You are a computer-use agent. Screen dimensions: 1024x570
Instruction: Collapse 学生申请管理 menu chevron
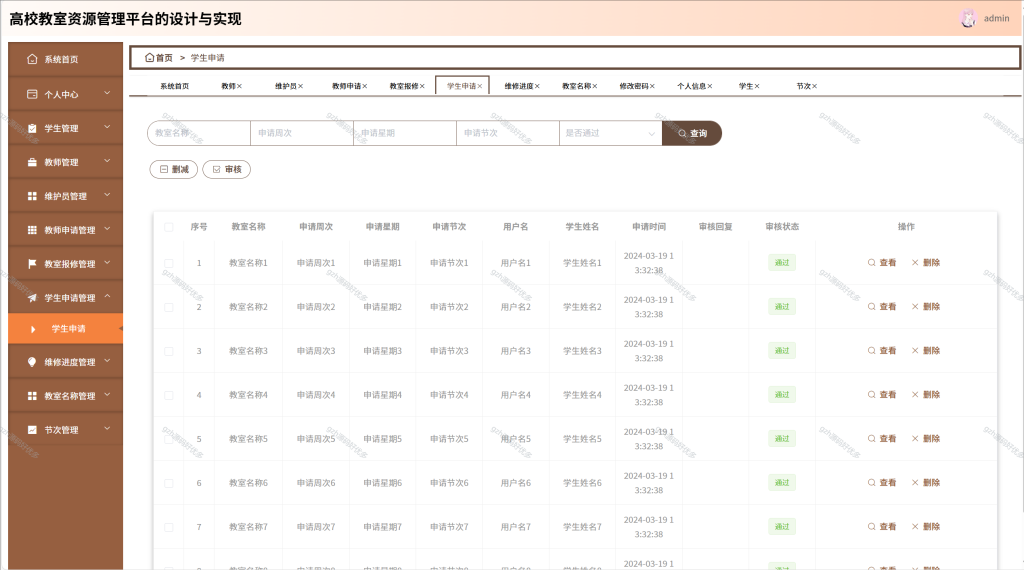pos(108,297)
